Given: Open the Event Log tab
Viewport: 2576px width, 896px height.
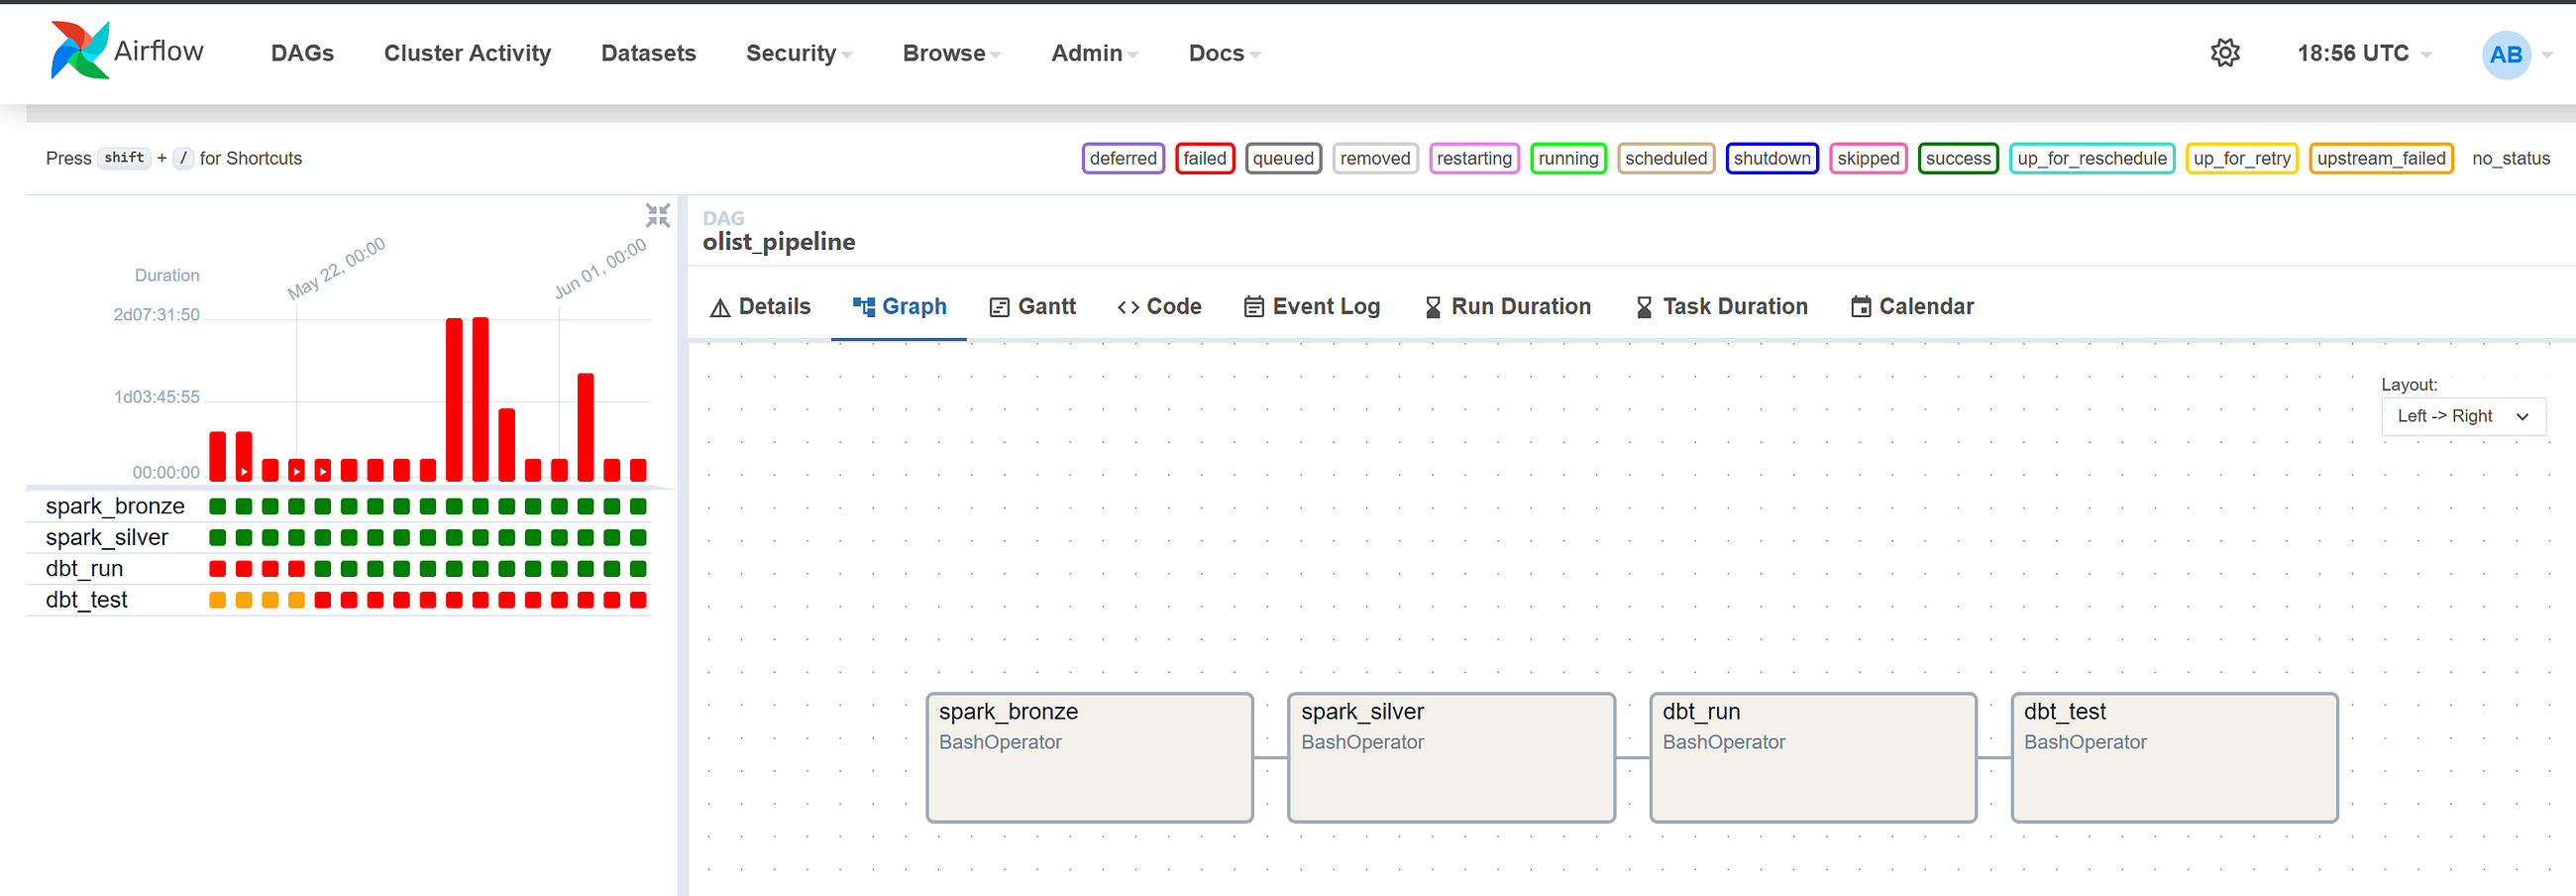Looking at the screenshot, I should (1311, 307).
